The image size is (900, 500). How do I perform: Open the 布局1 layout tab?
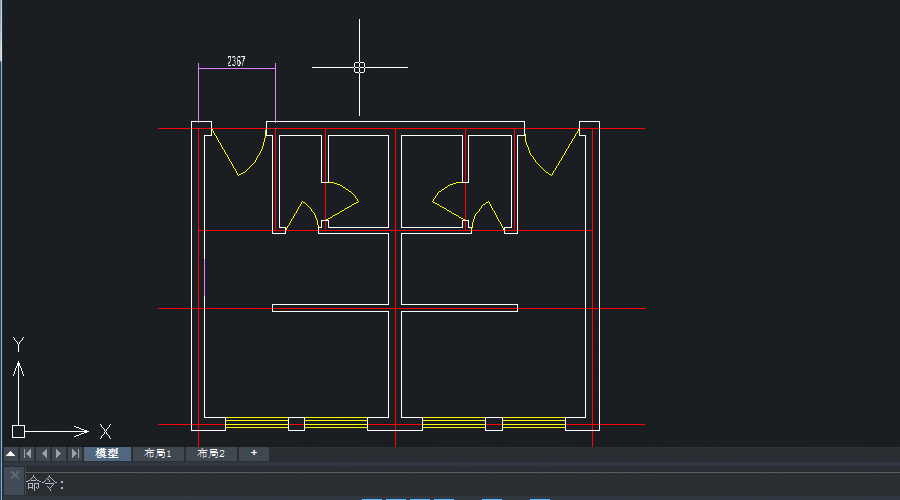(158, 454)
